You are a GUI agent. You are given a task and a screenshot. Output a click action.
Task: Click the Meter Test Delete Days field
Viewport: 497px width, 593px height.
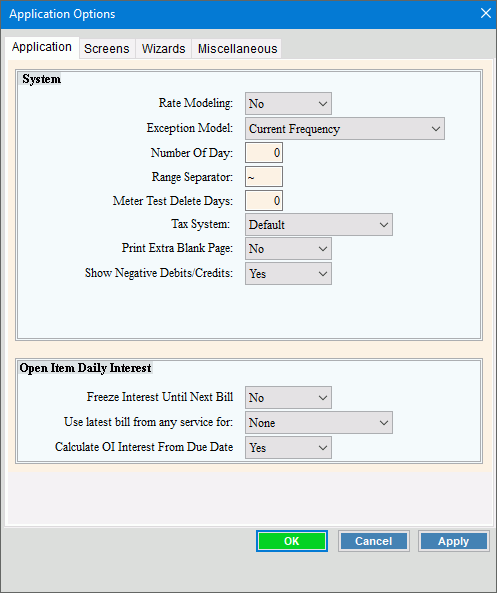point(264,200)
